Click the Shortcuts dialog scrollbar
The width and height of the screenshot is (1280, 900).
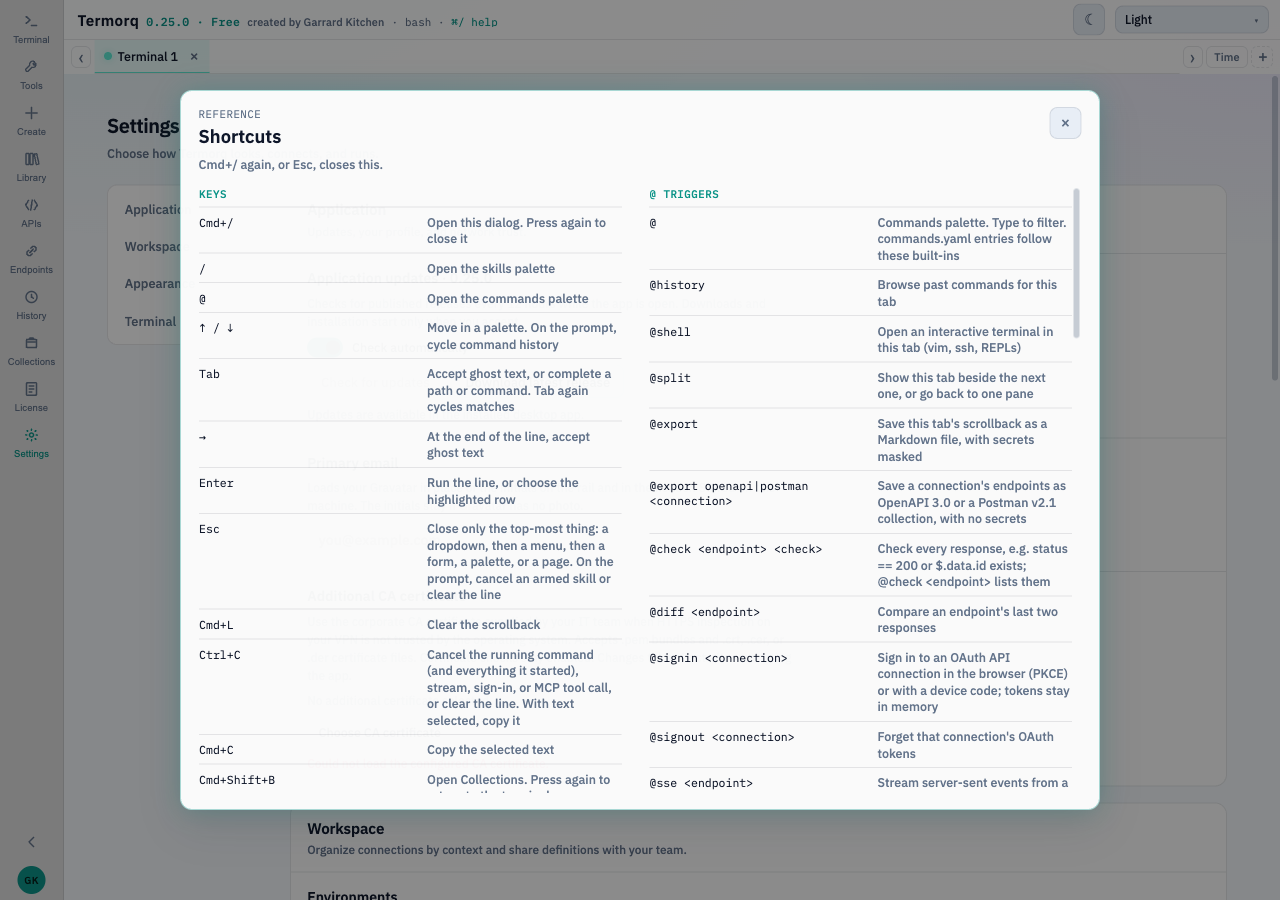pos(1076,263)
